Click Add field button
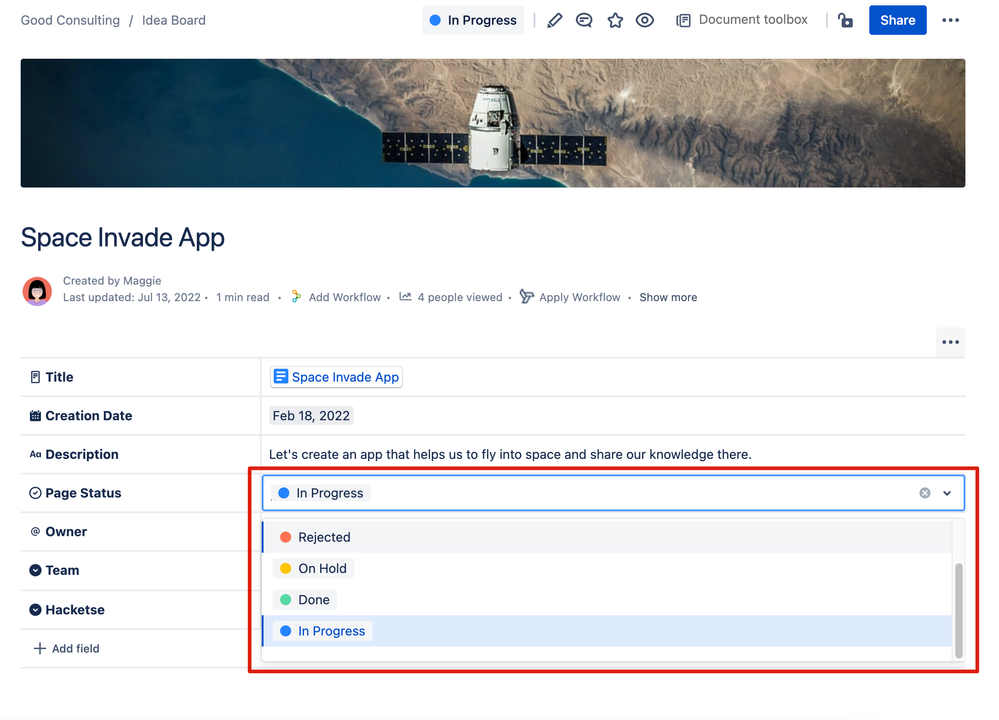This screenshot has width=999, height=720. (x=67, y=649)
